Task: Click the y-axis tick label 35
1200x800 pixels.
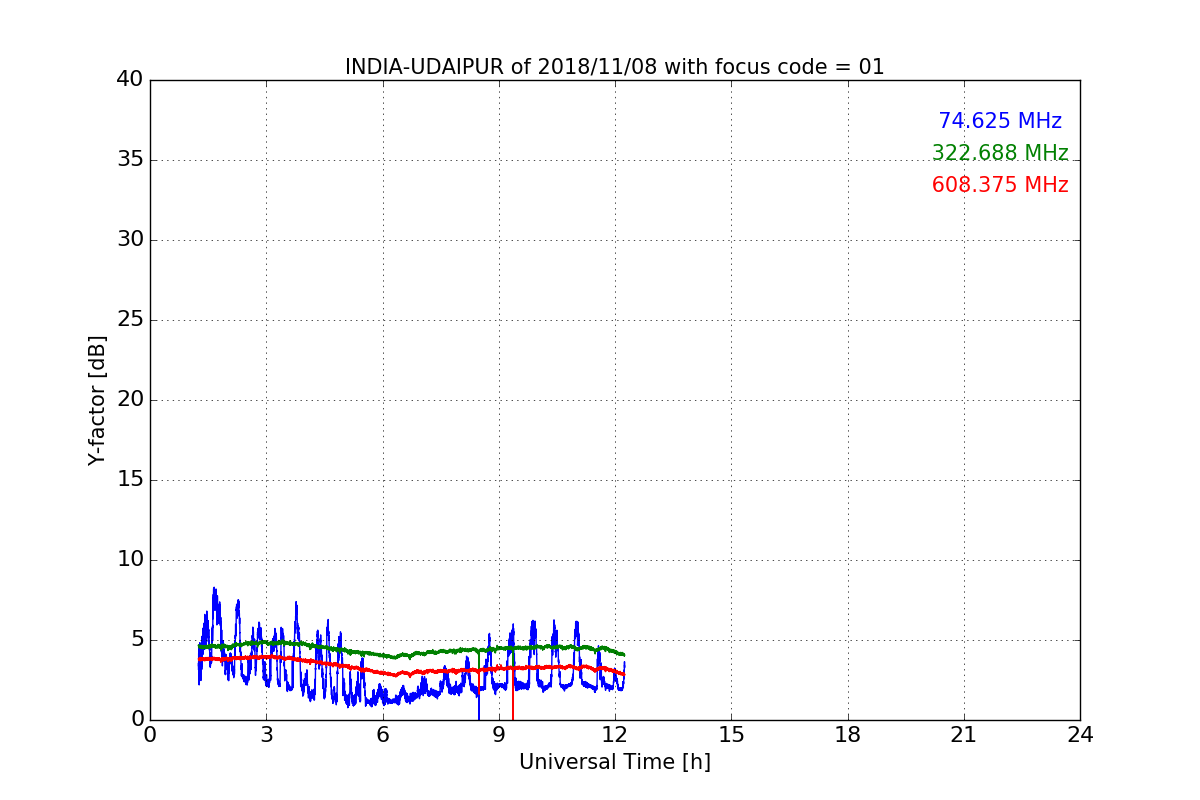Action: point(130,160)
